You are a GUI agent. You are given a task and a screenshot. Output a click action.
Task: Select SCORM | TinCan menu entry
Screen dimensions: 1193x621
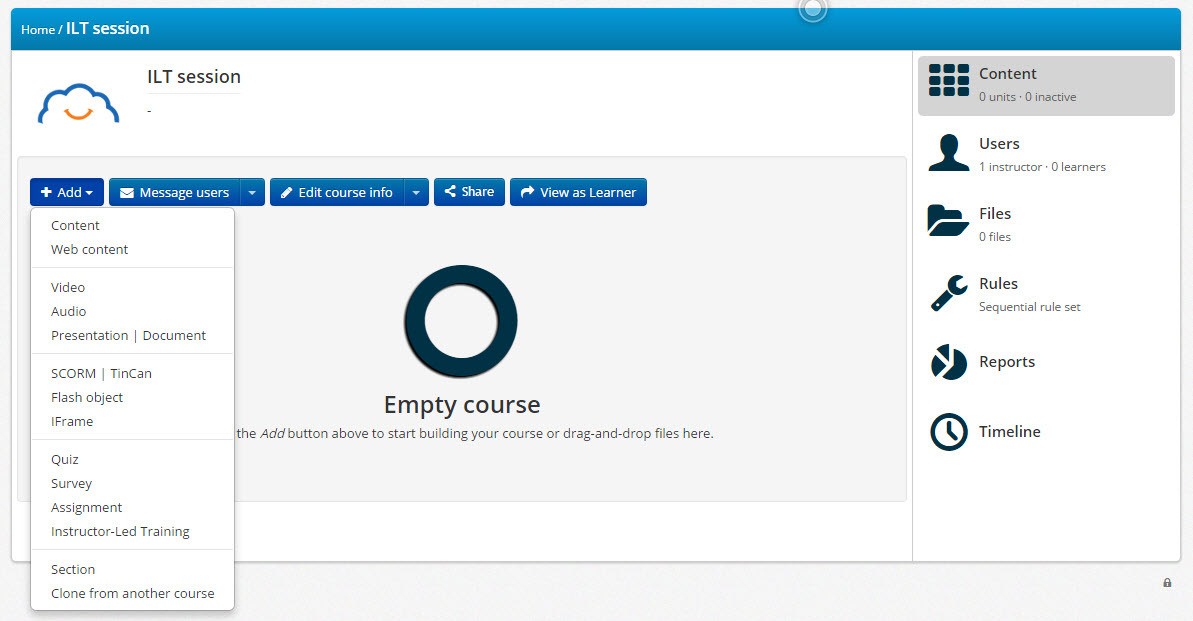coord(101,374)
